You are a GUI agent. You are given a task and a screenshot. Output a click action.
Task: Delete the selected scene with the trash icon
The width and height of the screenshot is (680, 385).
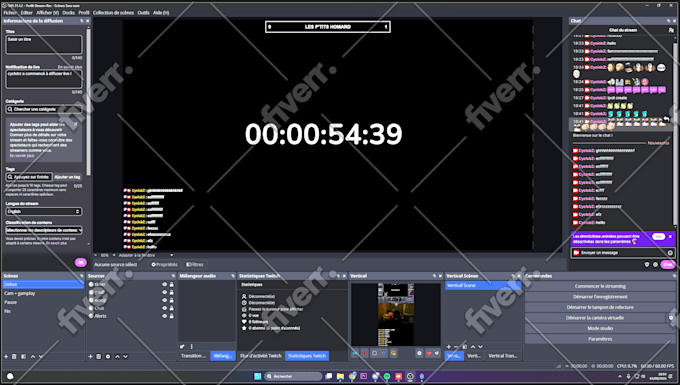pyautogui.click(x=14, y=356)
